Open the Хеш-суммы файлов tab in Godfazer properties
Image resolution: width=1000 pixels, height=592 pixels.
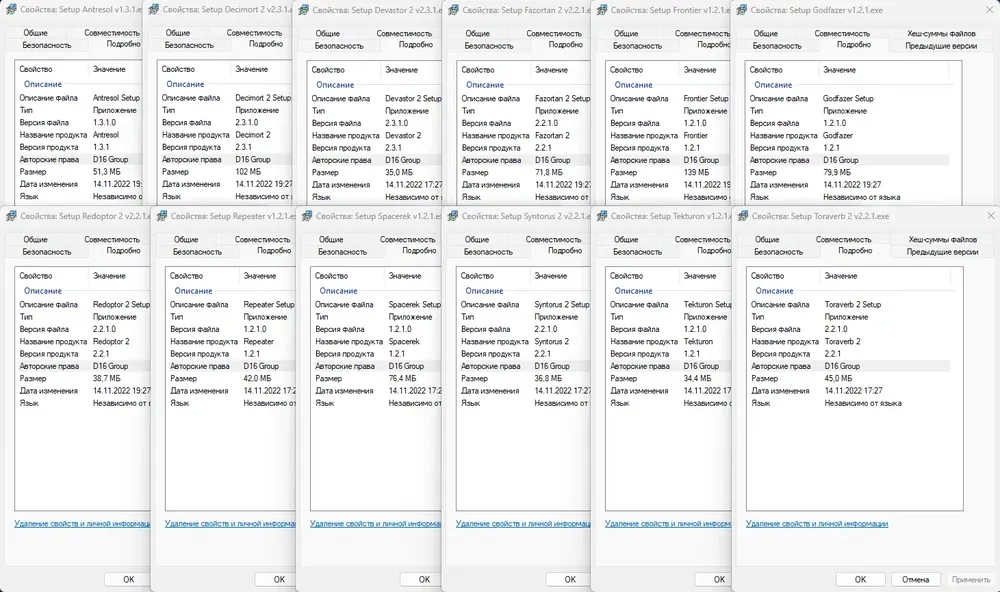941,33
